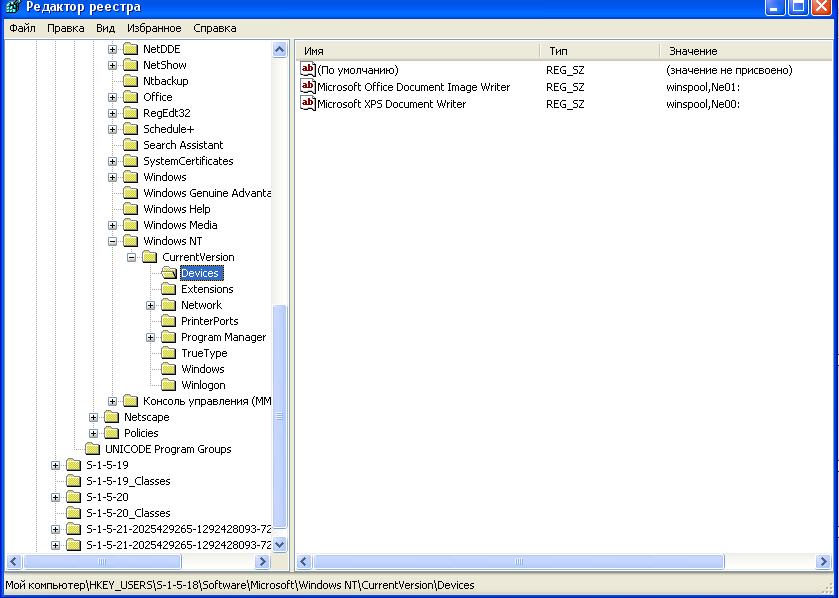Image resolution: width=839 pixels, height=598 pixels.
Task: Click the string icon for Microsoft Office Document Image Writer
Action: [308, 87]
